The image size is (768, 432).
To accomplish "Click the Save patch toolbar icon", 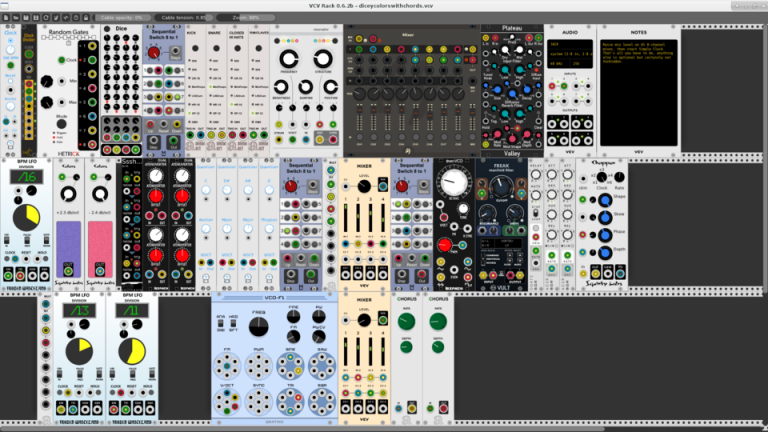I will click(26, 17).
